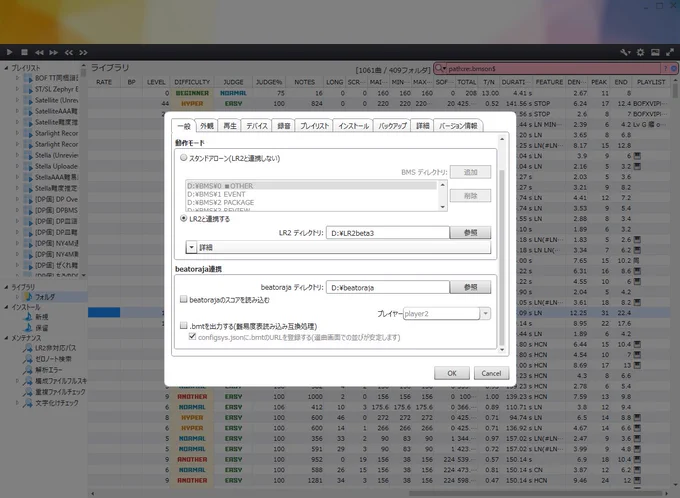Switch to the 再生 tab
680x498 pixels.
click(x=229, y=125)
